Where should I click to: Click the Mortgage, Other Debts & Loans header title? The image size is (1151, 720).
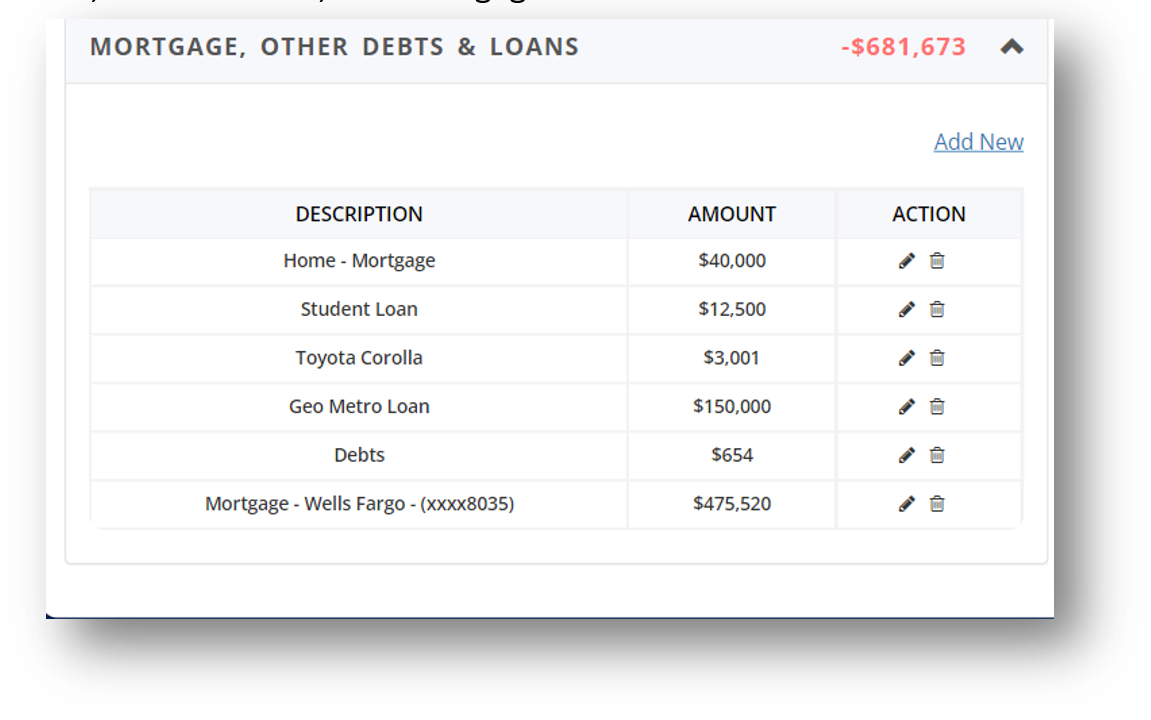tap(335, 47)
